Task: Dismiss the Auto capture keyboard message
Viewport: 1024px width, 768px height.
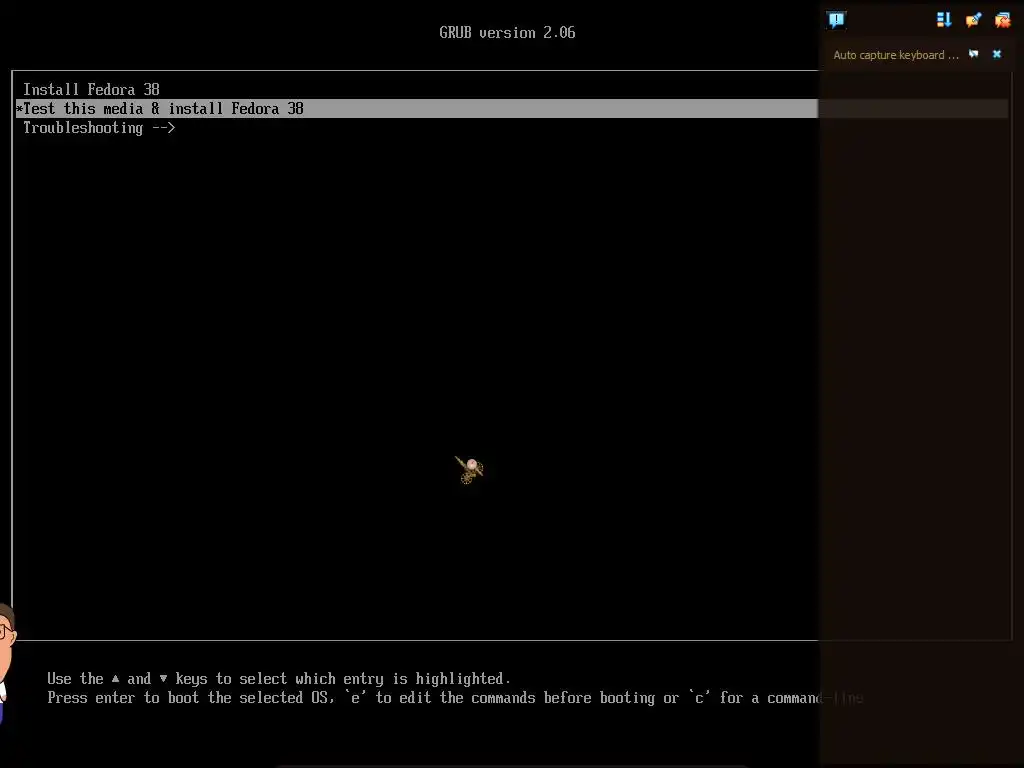Action: tap(997, 54)
